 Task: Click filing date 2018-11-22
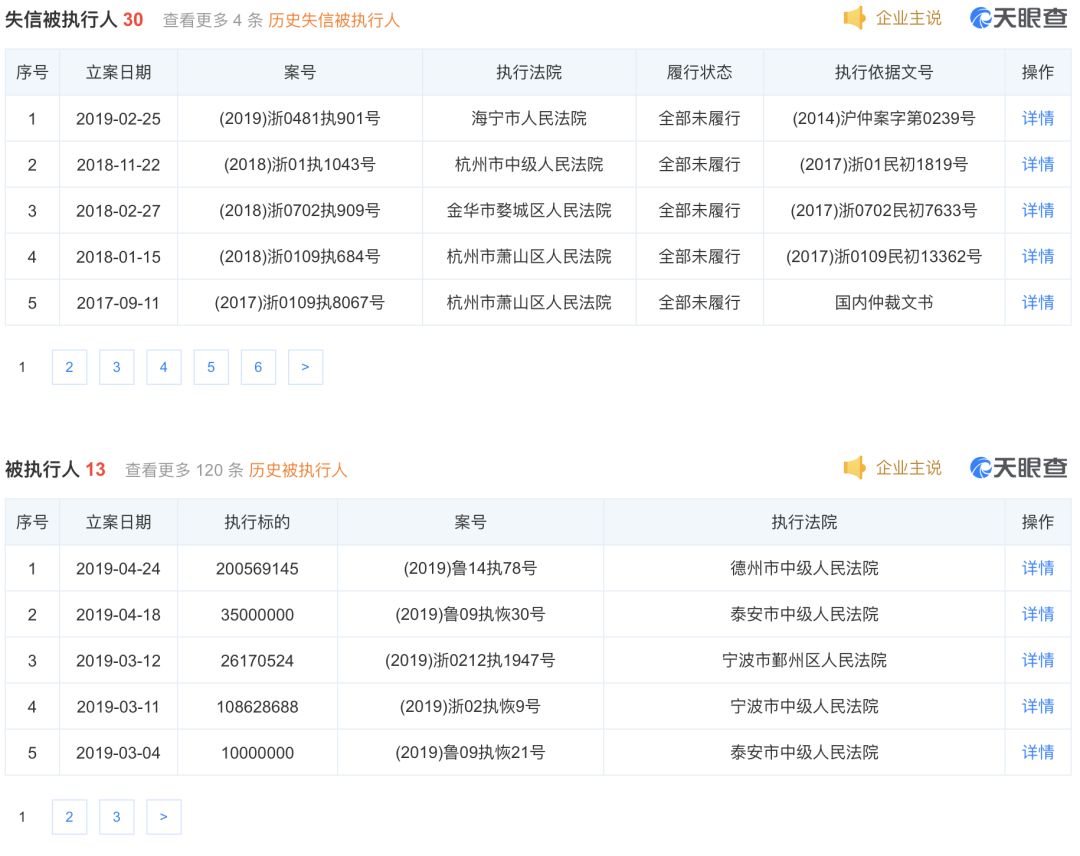118,165
